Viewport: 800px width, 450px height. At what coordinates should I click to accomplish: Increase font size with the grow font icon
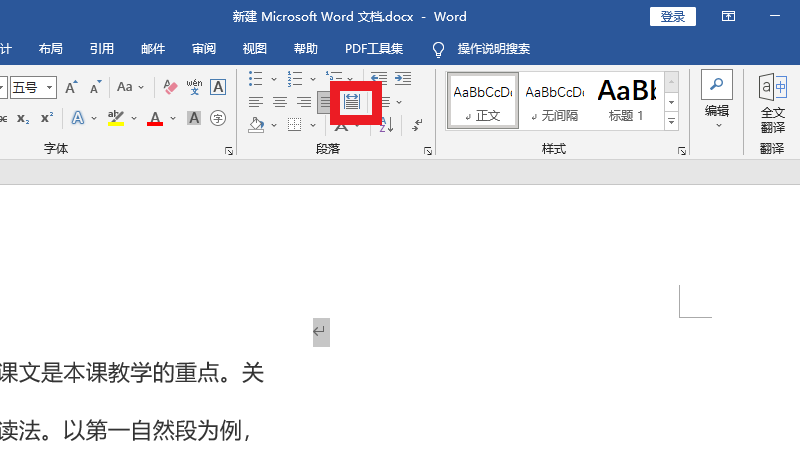pos(71,88)
